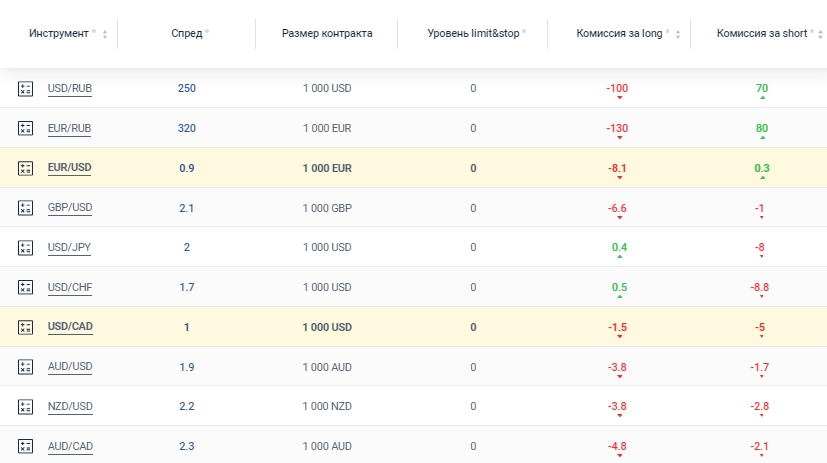The width and height of the screenshot is (827, 463).
Task: Click the USD/RUB short commission value 70
Action: coord(762,88)
